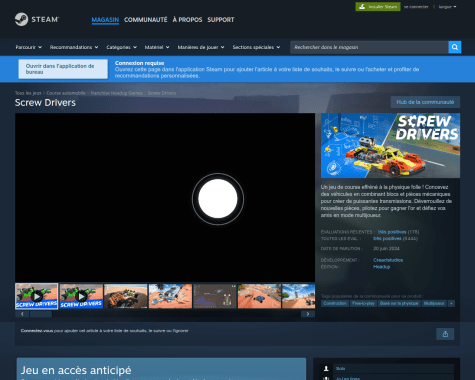Click the Steam logo icon
This screenshot has width=475, height=380.
[21, 19]
